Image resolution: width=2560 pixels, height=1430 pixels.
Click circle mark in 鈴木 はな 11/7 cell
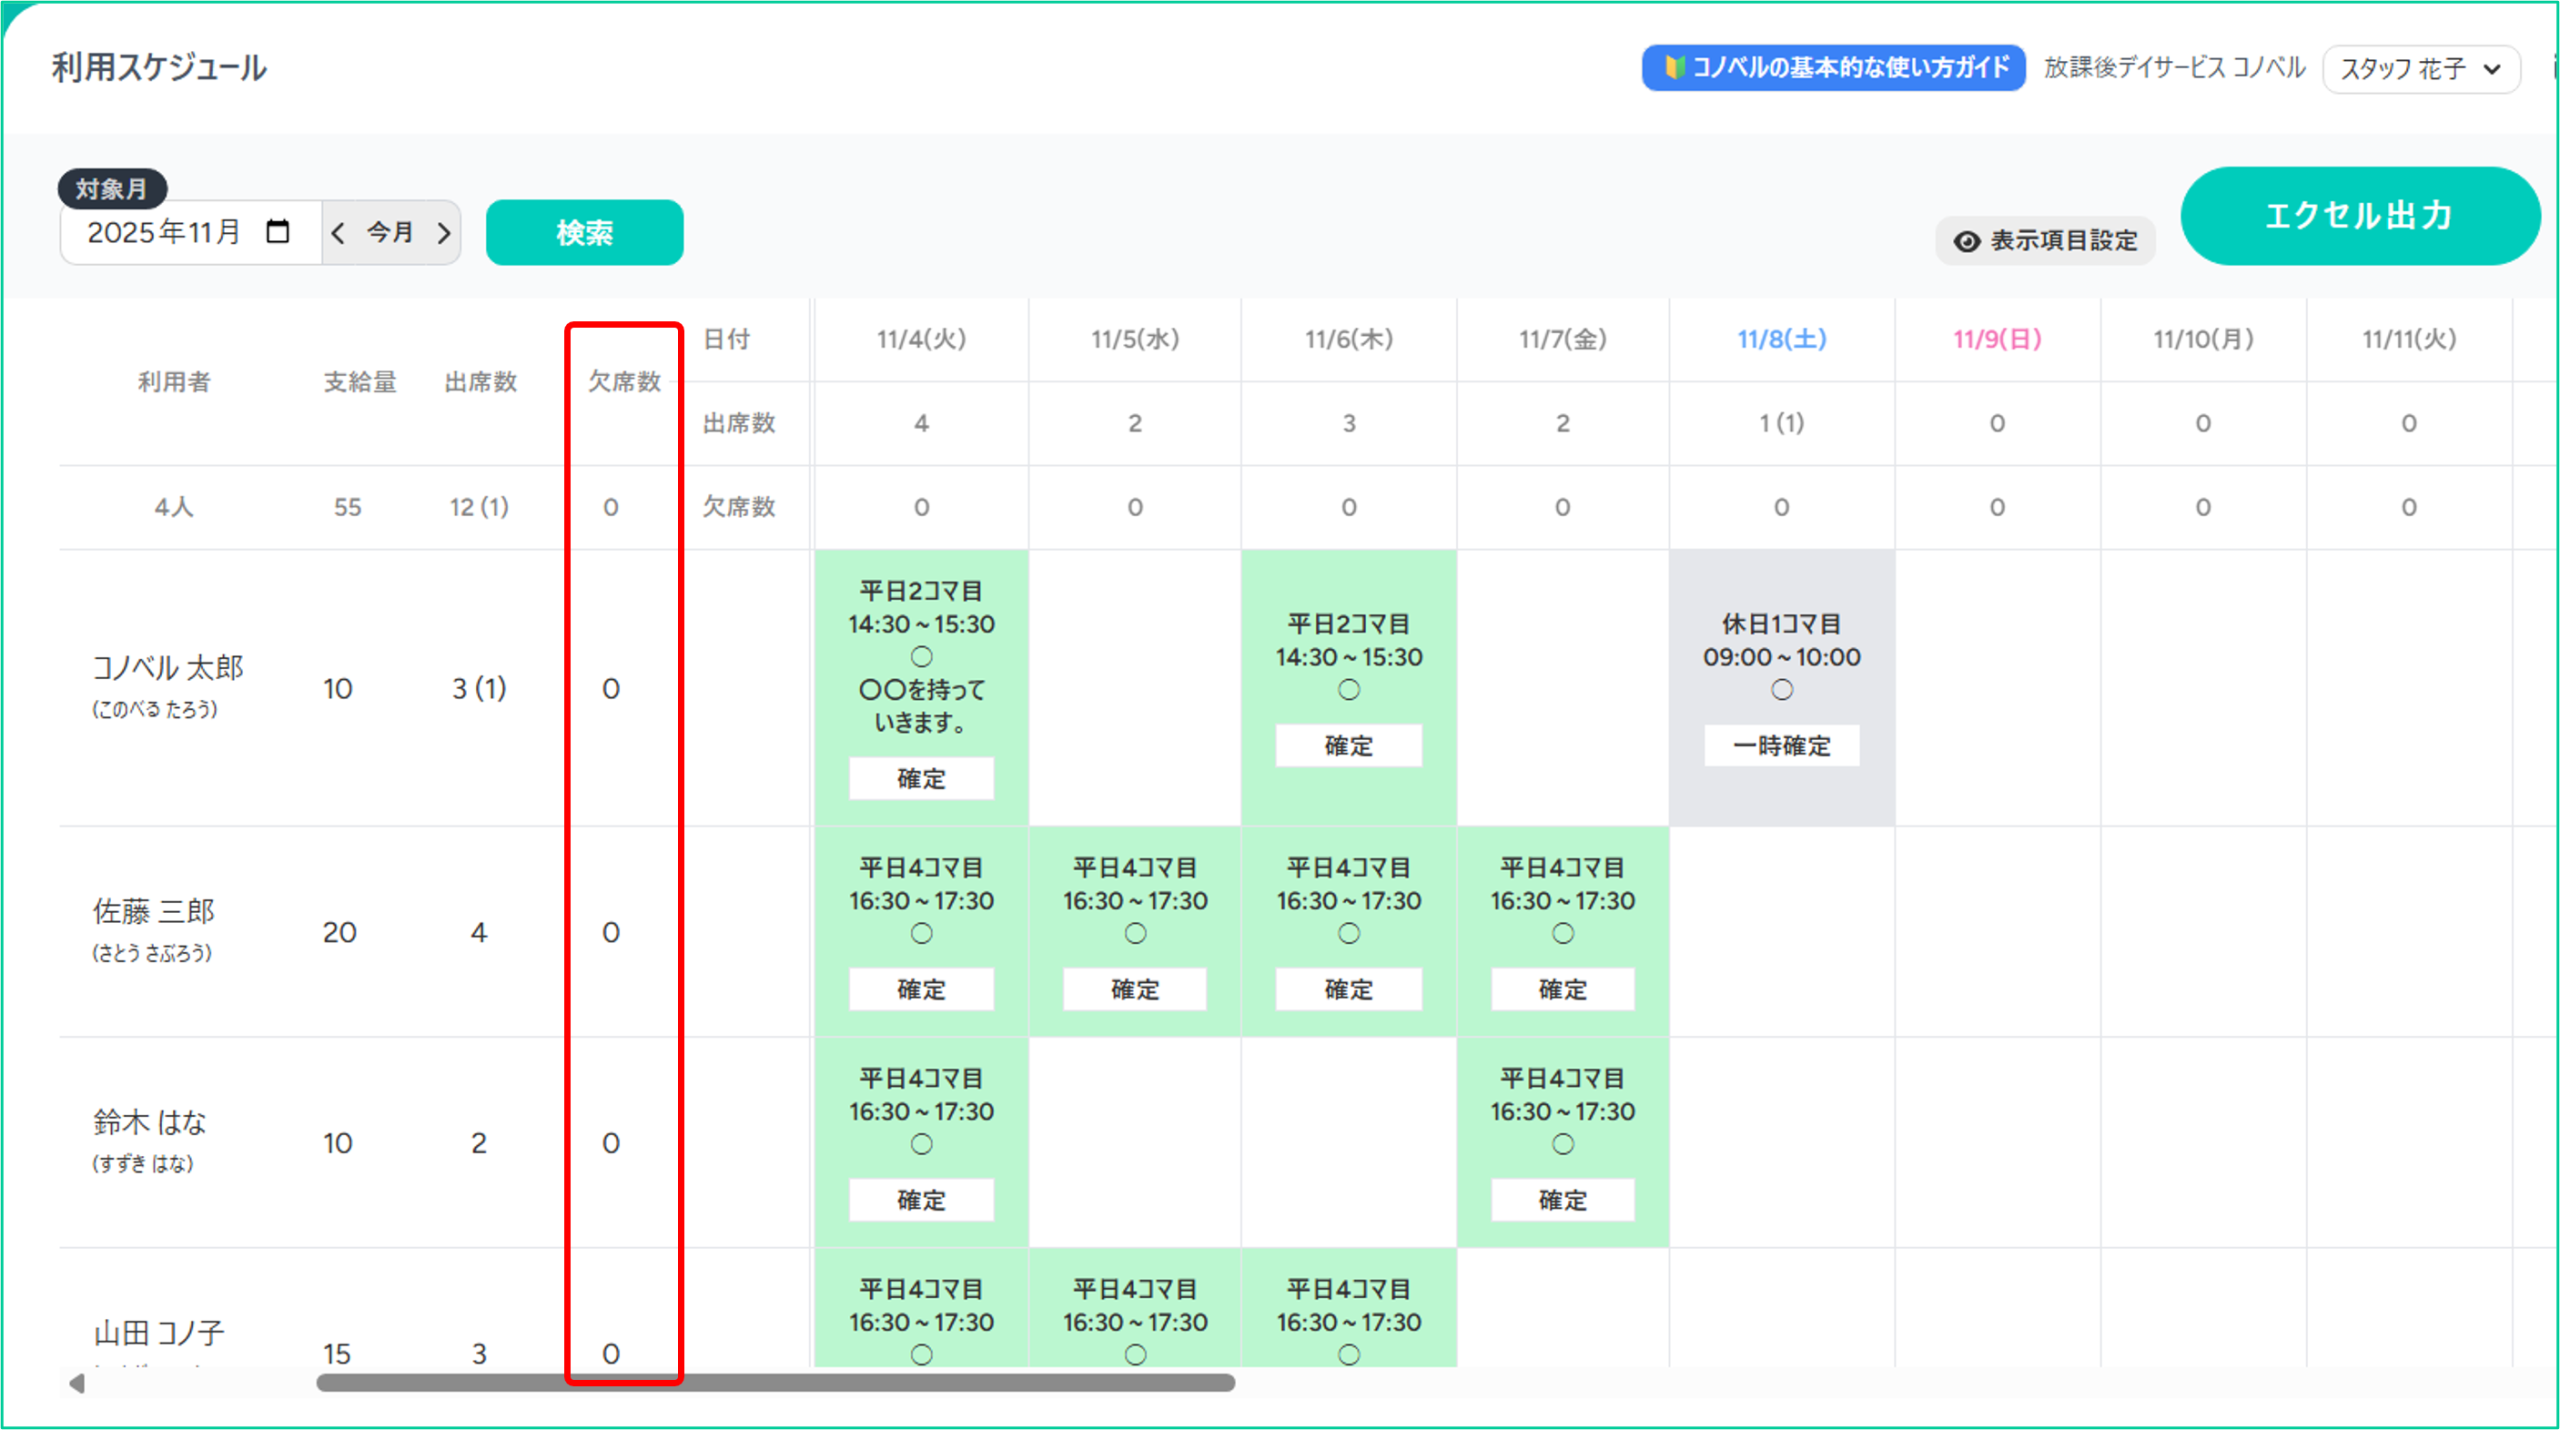1562,1144
